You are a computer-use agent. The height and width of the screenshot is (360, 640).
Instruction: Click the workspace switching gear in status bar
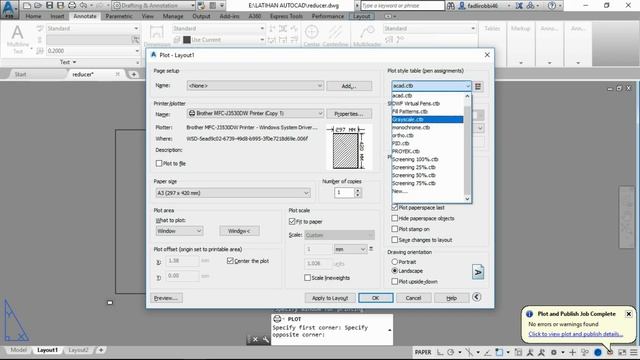(554, 352)
